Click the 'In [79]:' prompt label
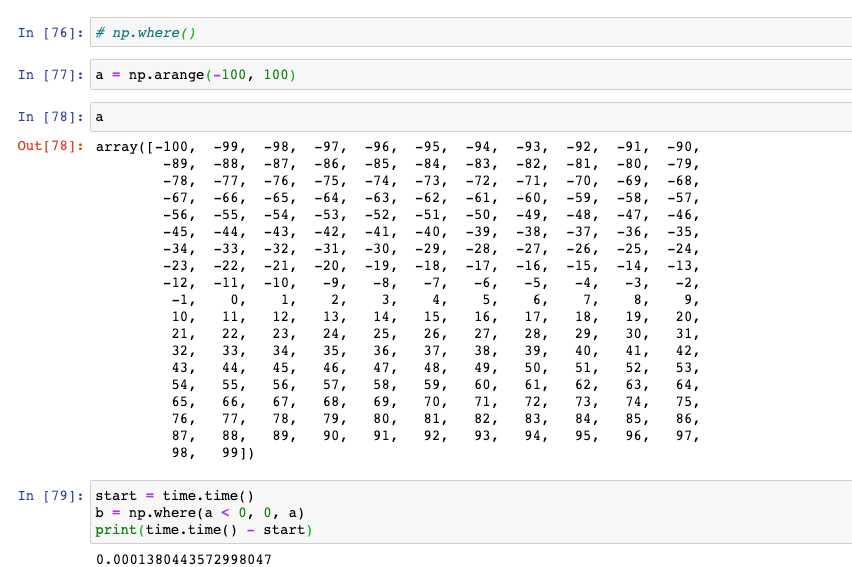The width and height of the screenshot is (852, 567). click(x=51, y=496)
